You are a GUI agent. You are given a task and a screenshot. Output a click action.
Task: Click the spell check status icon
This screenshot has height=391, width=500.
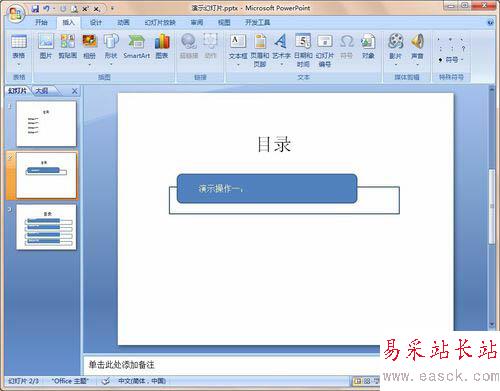point(106,381)
